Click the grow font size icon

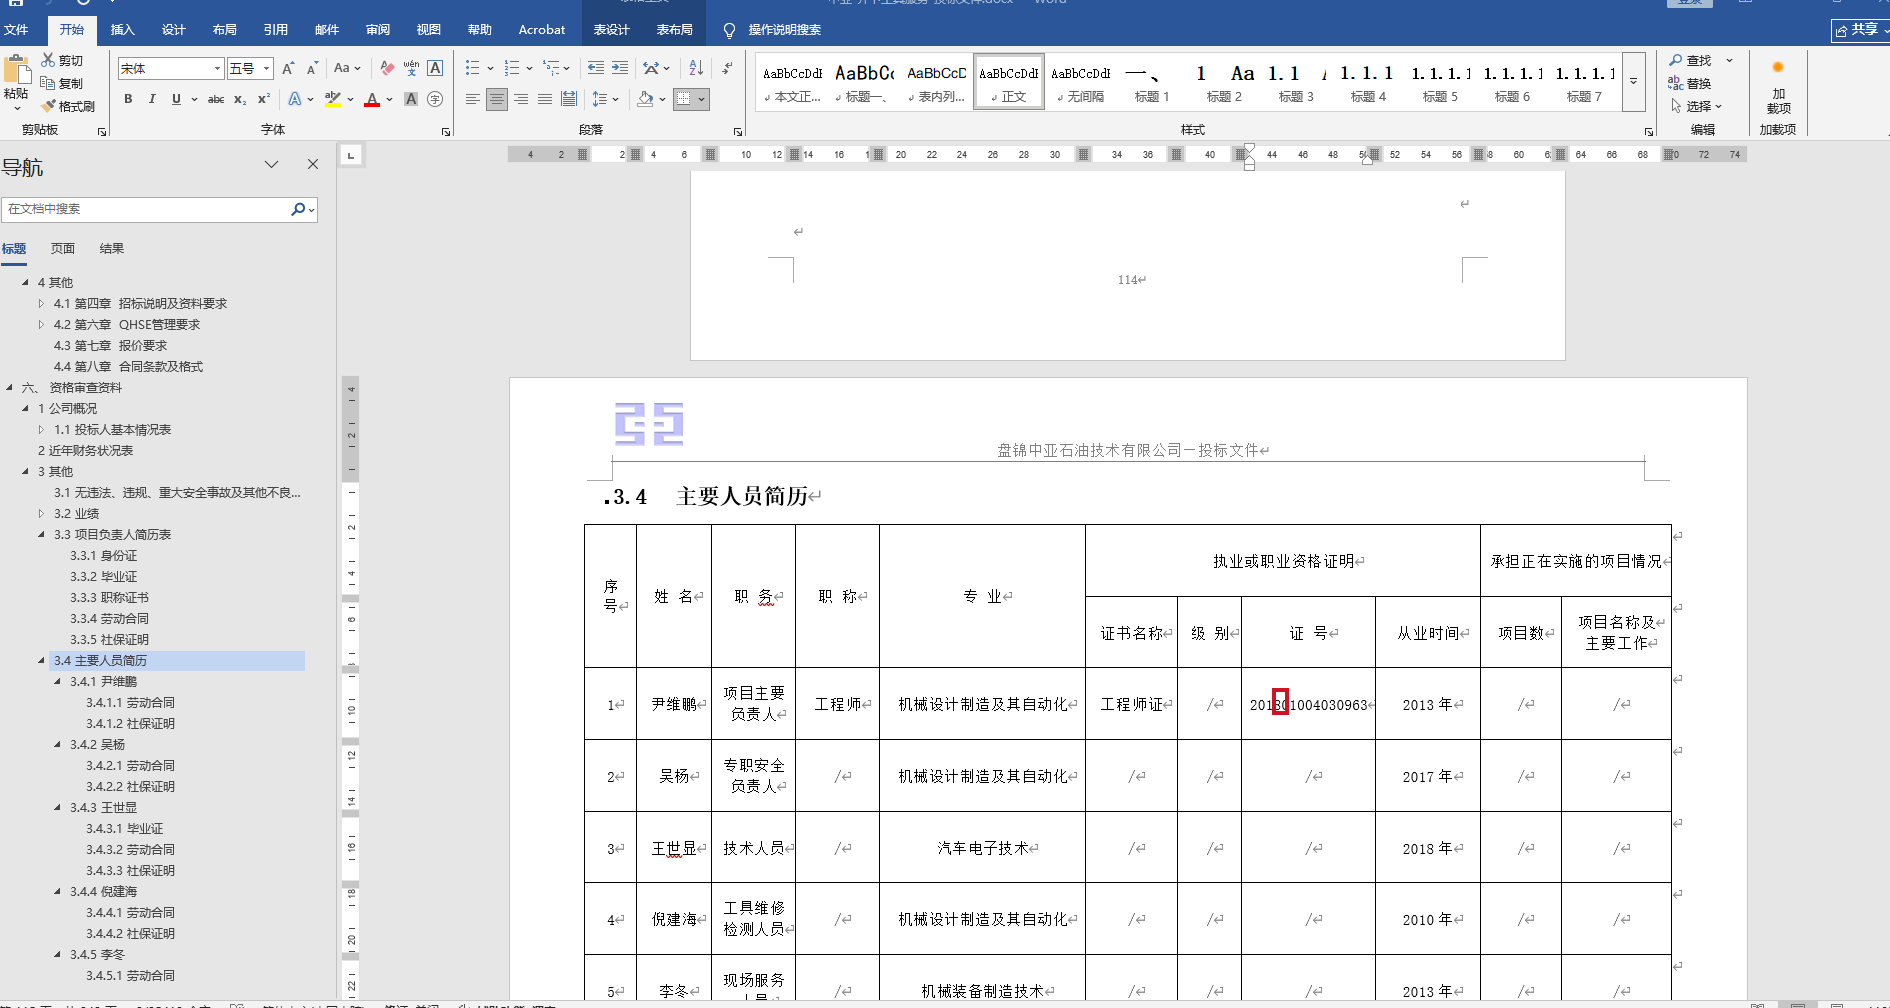tap(288, 68)
